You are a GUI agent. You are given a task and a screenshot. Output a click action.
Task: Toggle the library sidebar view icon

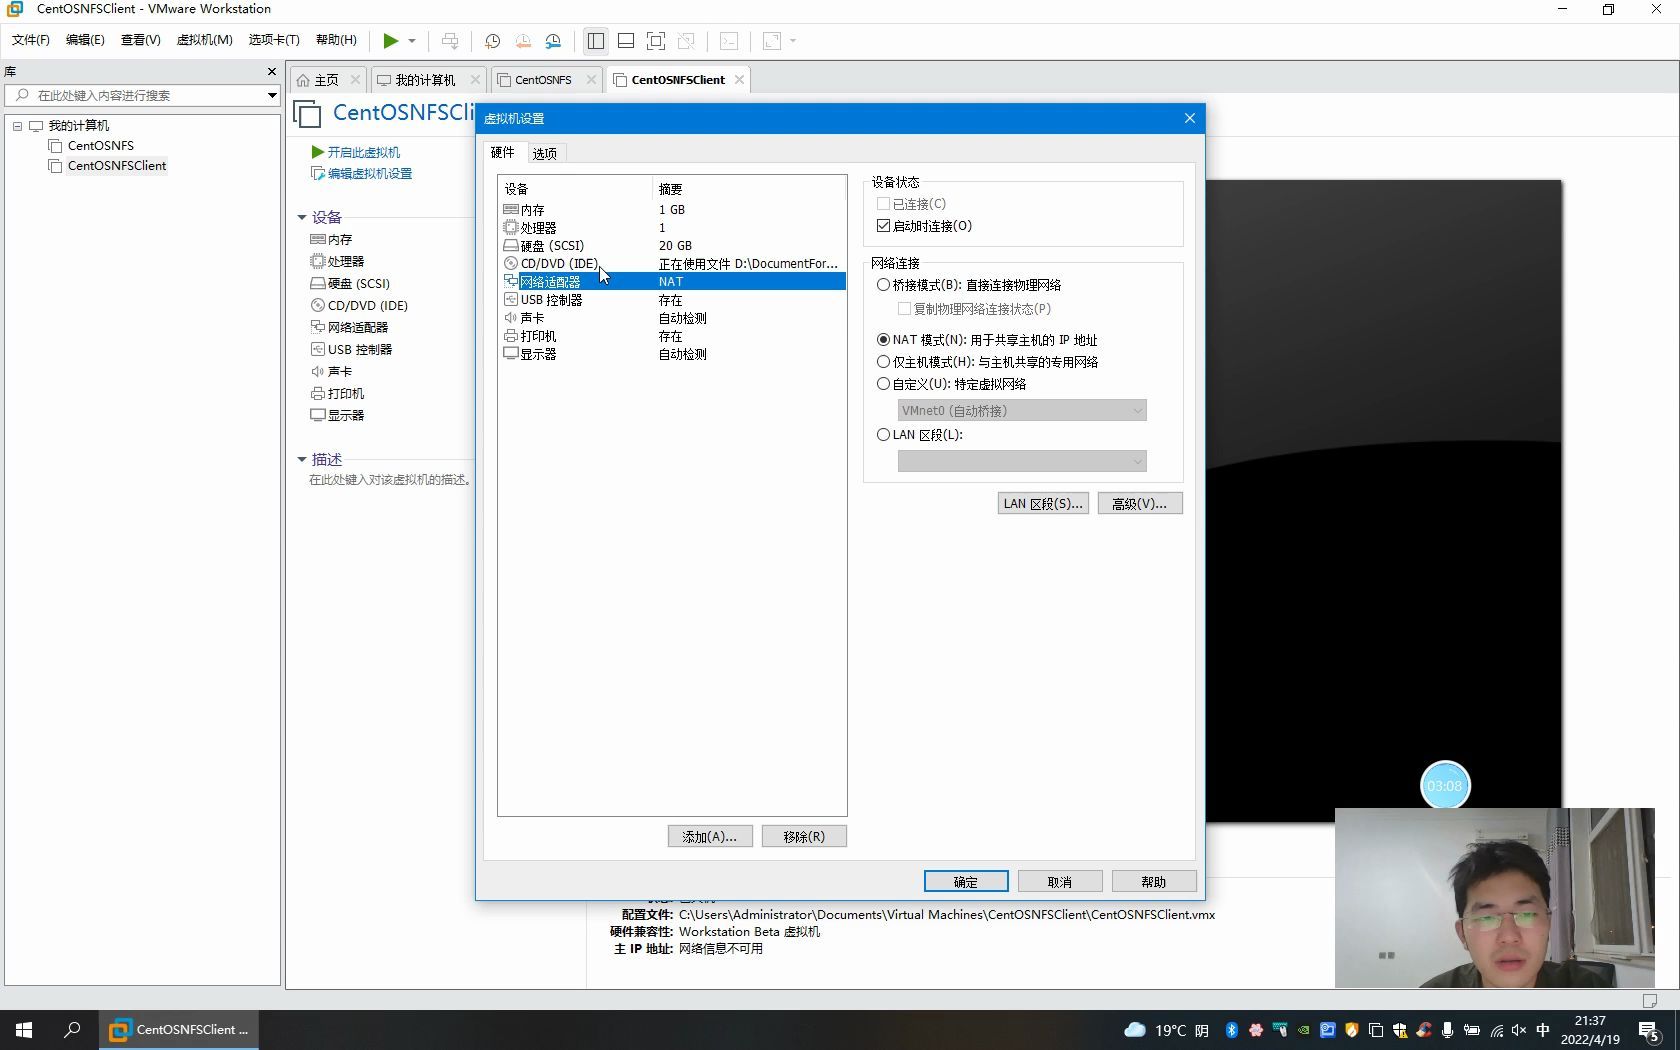596,41
